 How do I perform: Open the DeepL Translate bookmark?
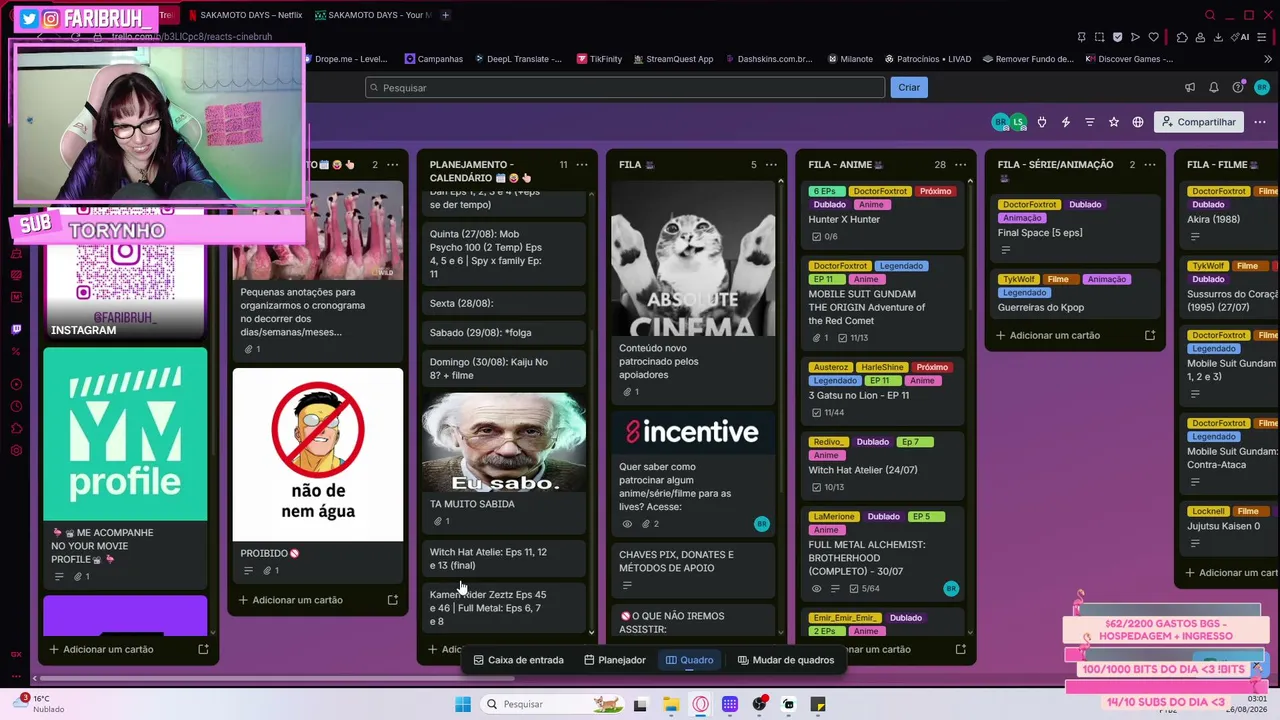pyautogui.click(x=517, y=59)
